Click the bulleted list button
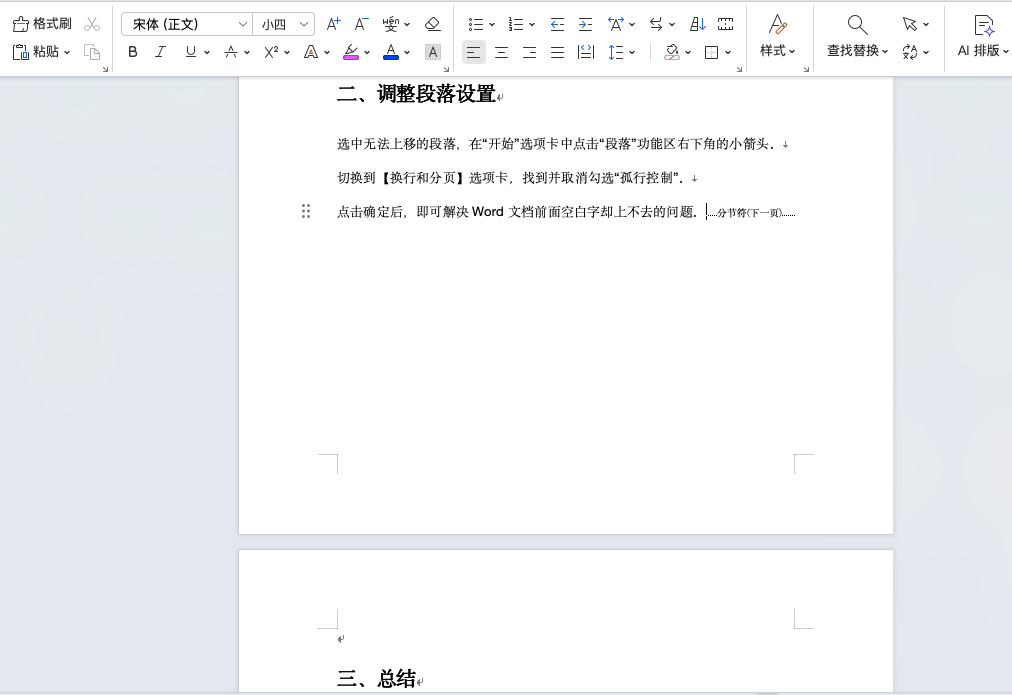This screenshot has height=695, width=1012. 475,23
